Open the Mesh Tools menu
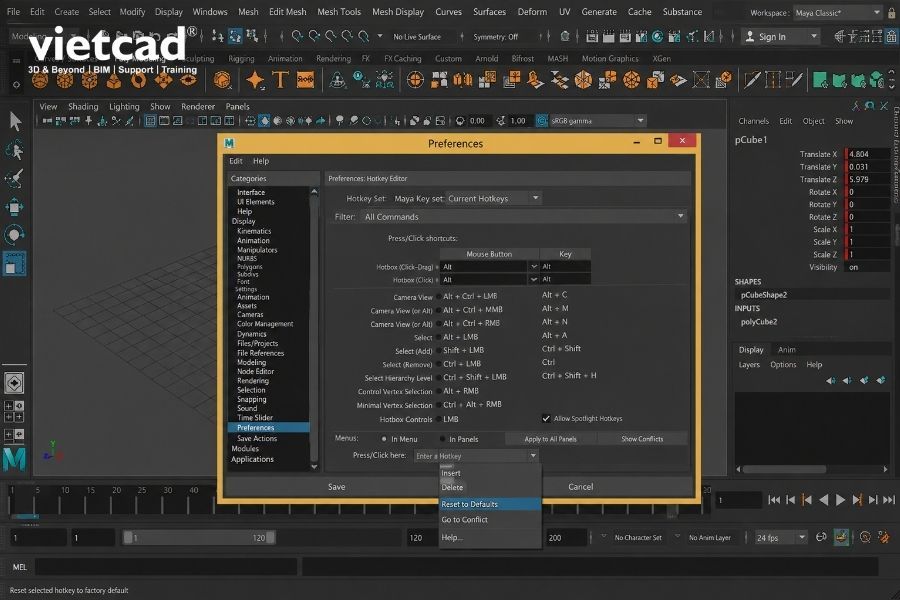This screenshot has width=900, height=600. [339, 11]
